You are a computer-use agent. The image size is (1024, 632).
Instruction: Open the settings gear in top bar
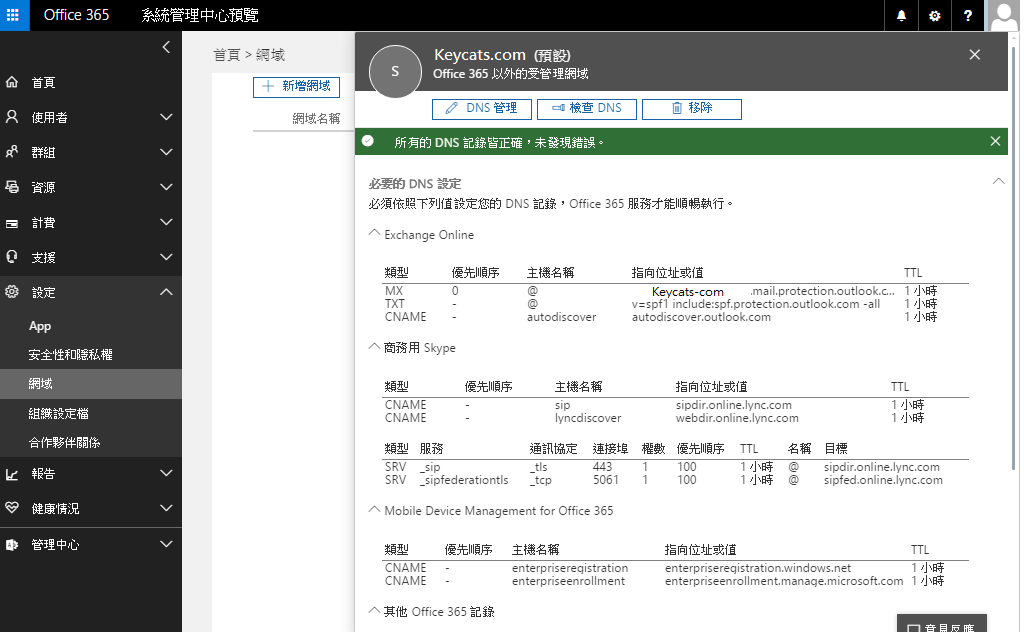coord(935,16)
